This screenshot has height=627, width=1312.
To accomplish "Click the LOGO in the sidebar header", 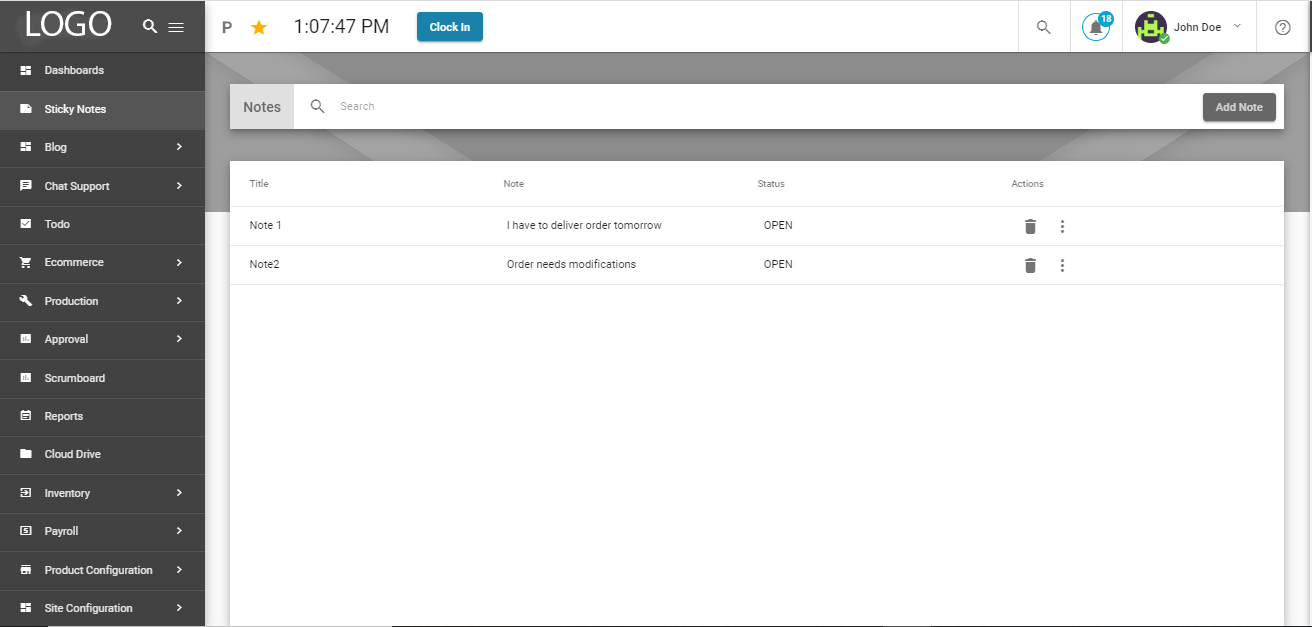I will 69,25.
